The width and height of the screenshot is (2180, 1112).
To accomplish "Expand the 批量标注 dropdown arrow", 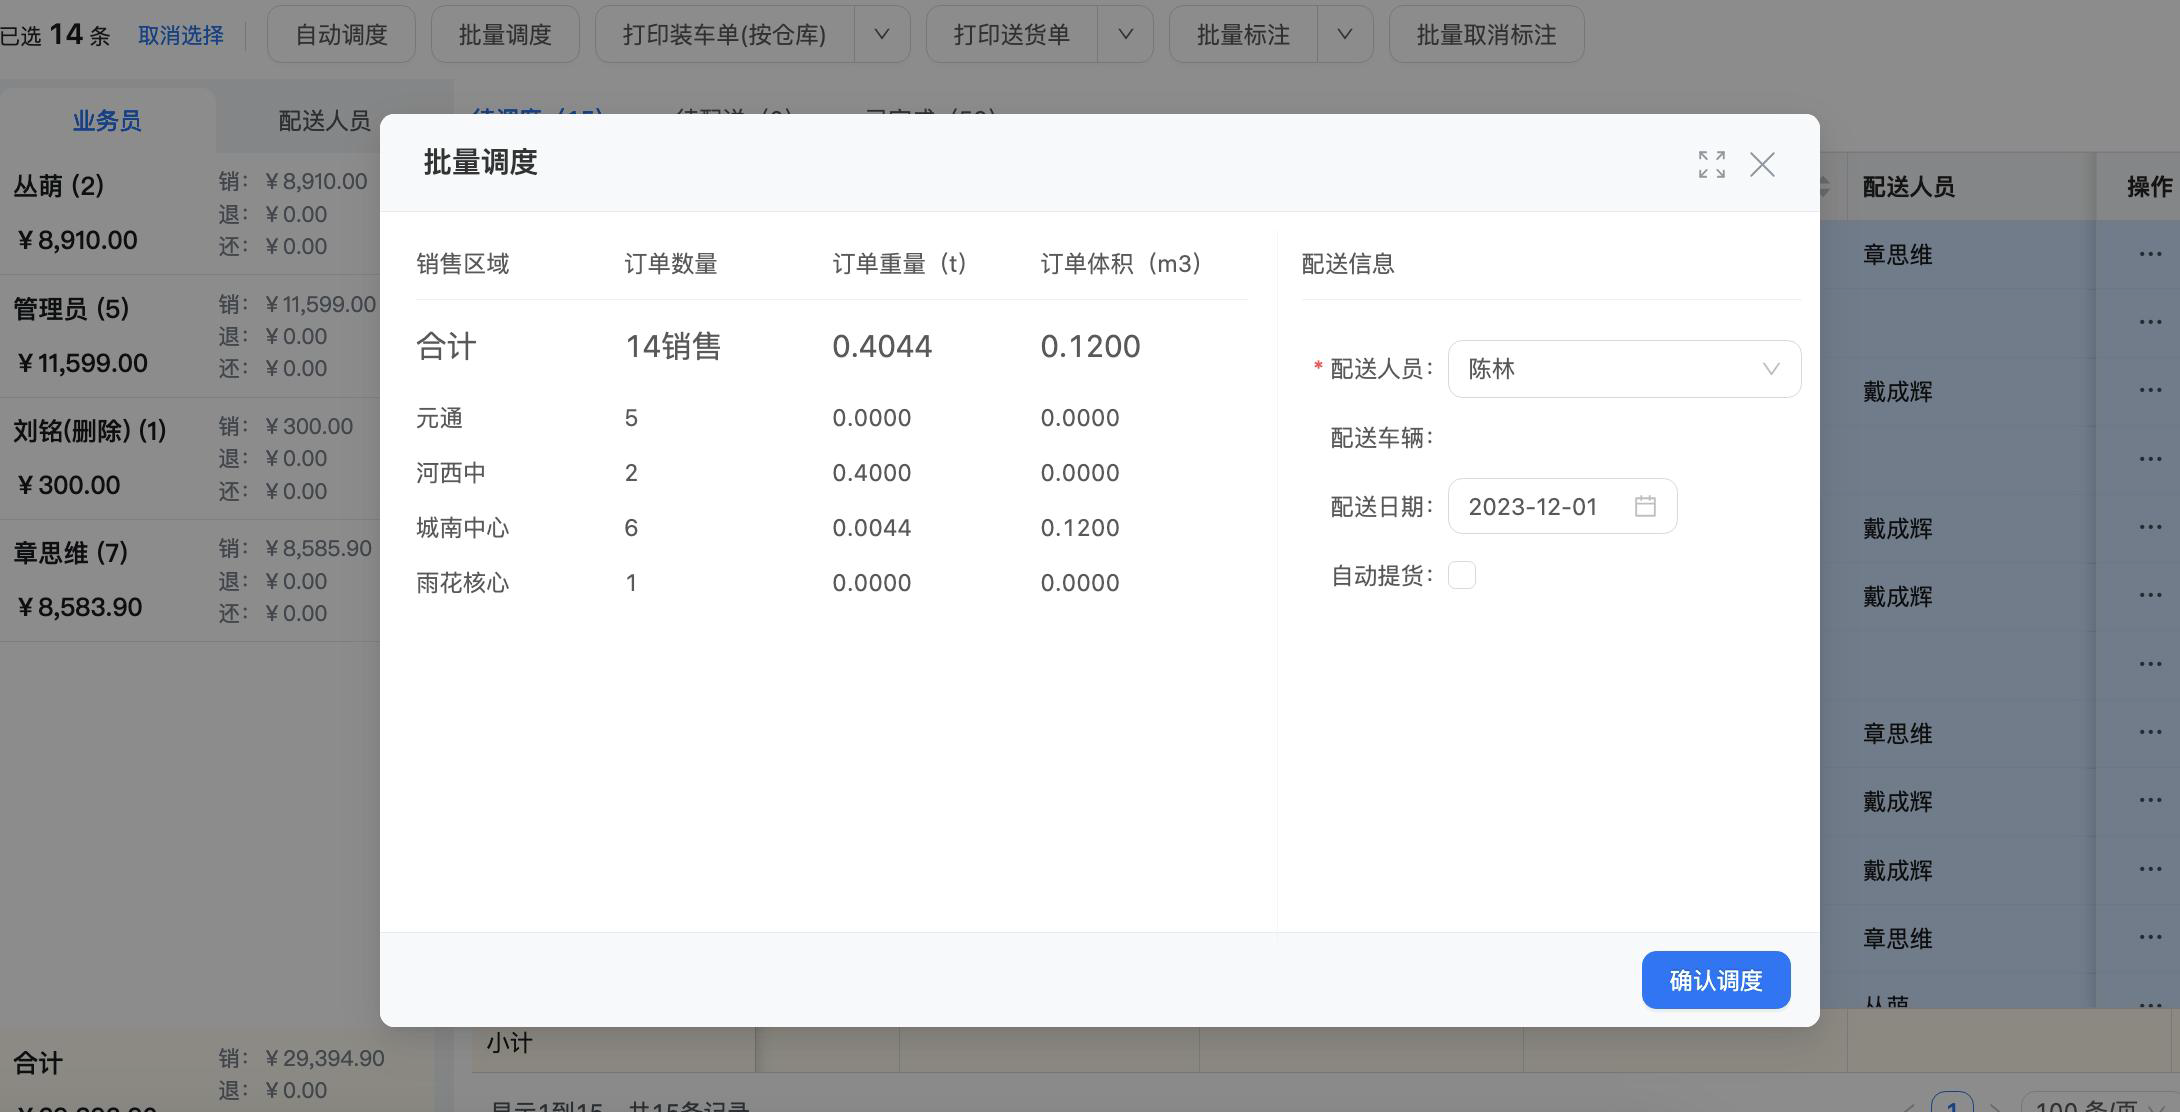I will [x=1345, y=33].
